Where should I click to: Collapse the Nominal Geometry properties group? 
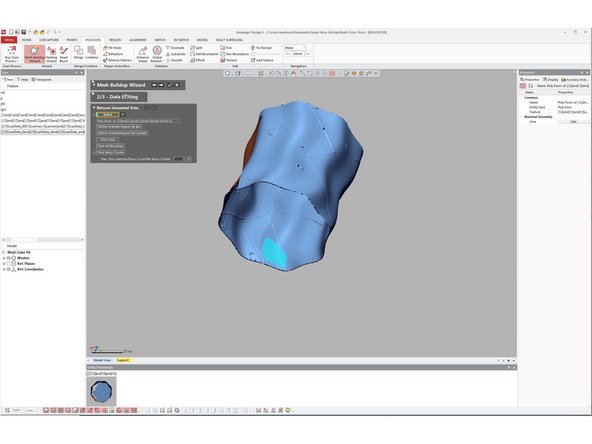tap(522, 117)
